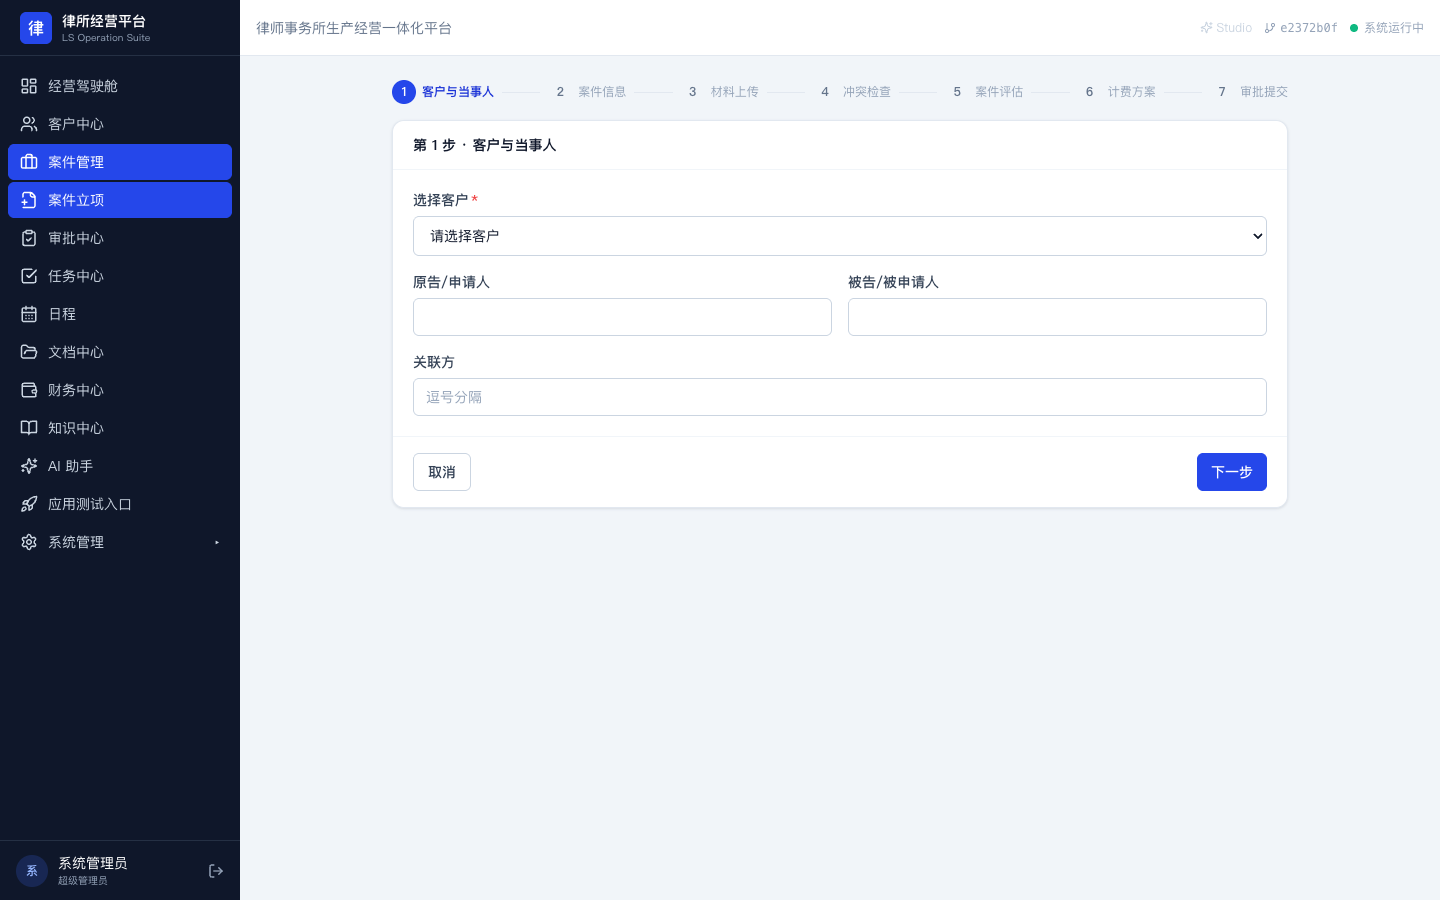Click the 案件立项 file icon
This screenshot has height=900, width=1440.
29,200
